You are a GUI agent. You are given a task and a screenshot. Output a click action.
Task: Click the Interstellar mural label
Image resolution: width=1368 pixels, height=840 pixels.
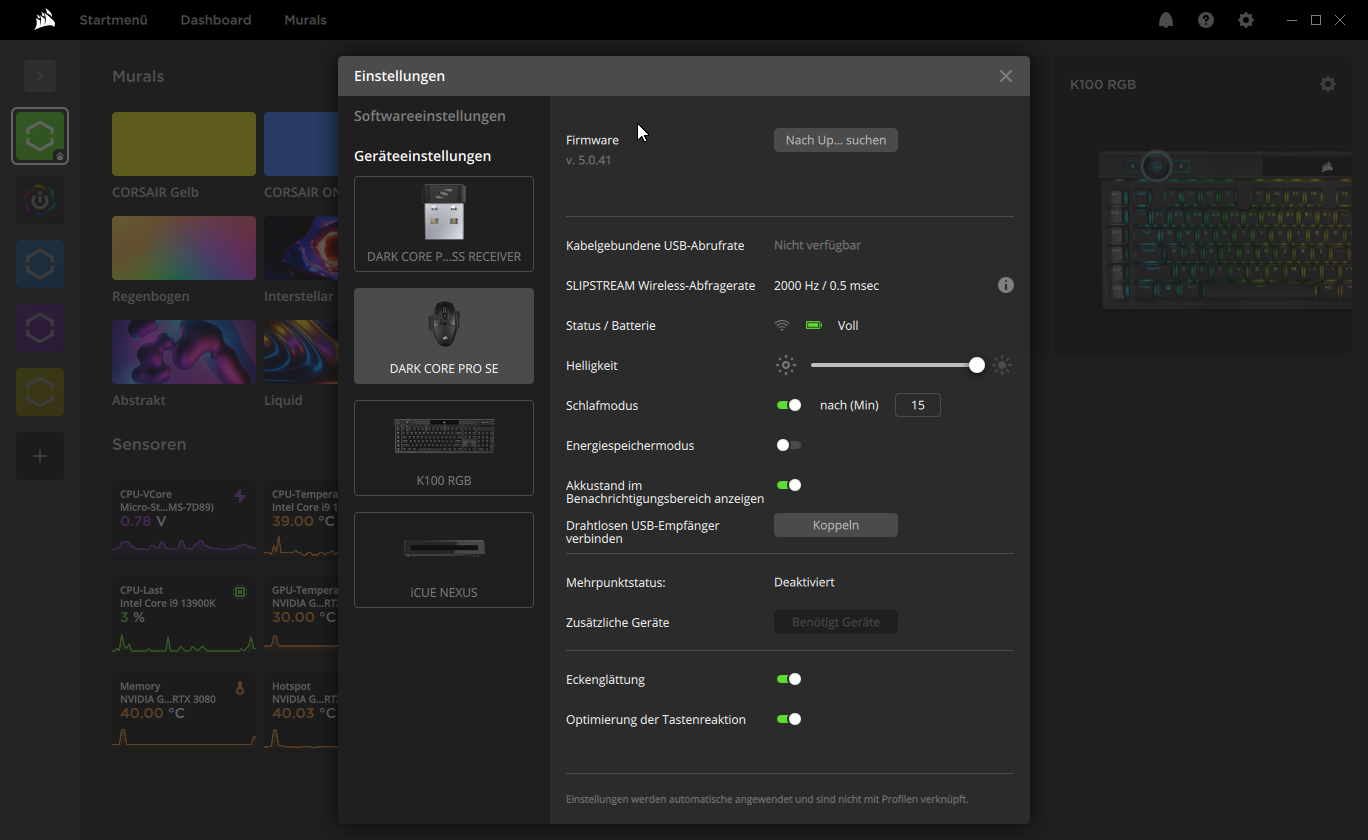pos(299,296)
